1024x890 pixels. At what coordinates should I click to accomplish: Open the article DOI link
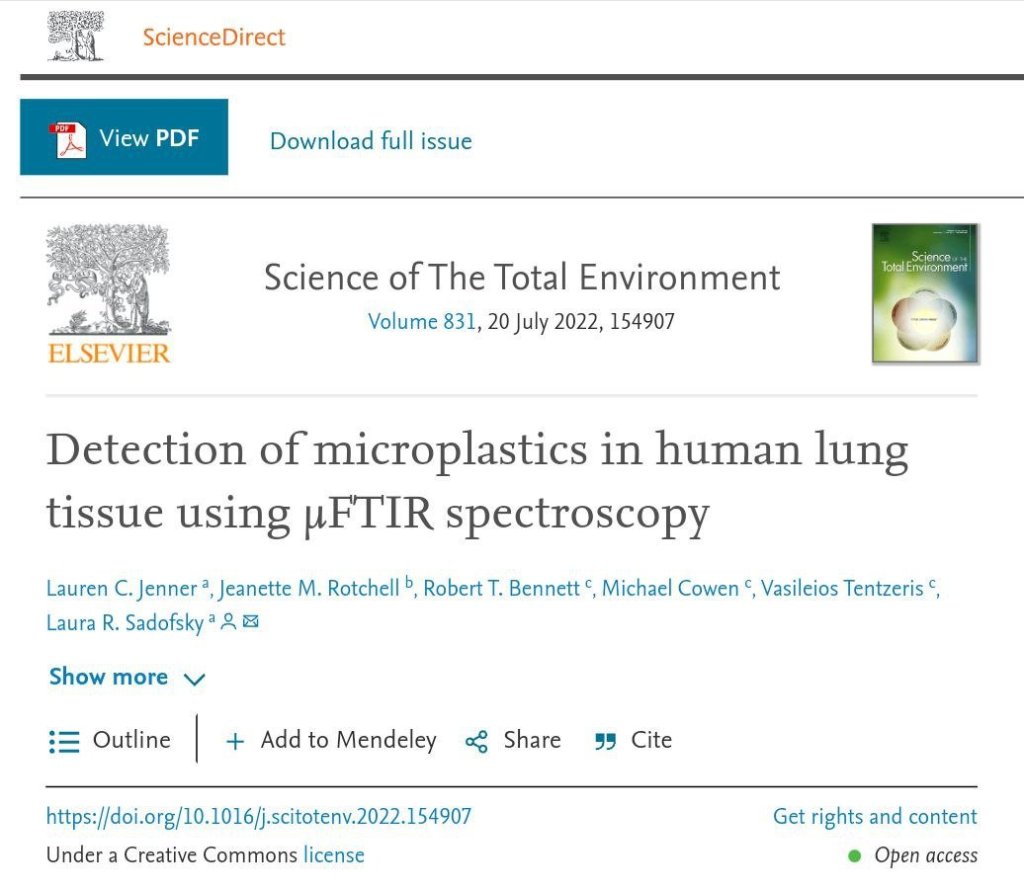(x=258, y=817)
